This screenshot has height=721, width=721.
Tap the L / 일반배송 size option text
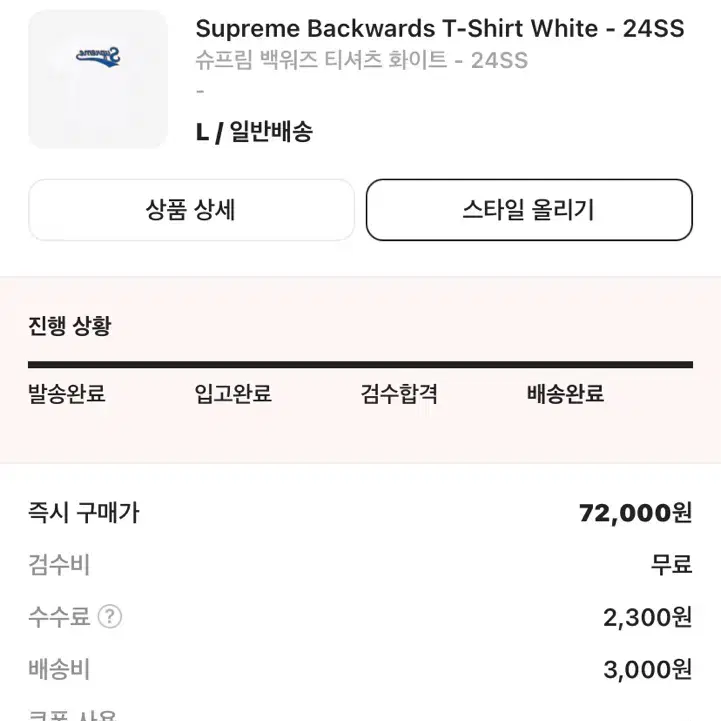[x=254, y=132]
